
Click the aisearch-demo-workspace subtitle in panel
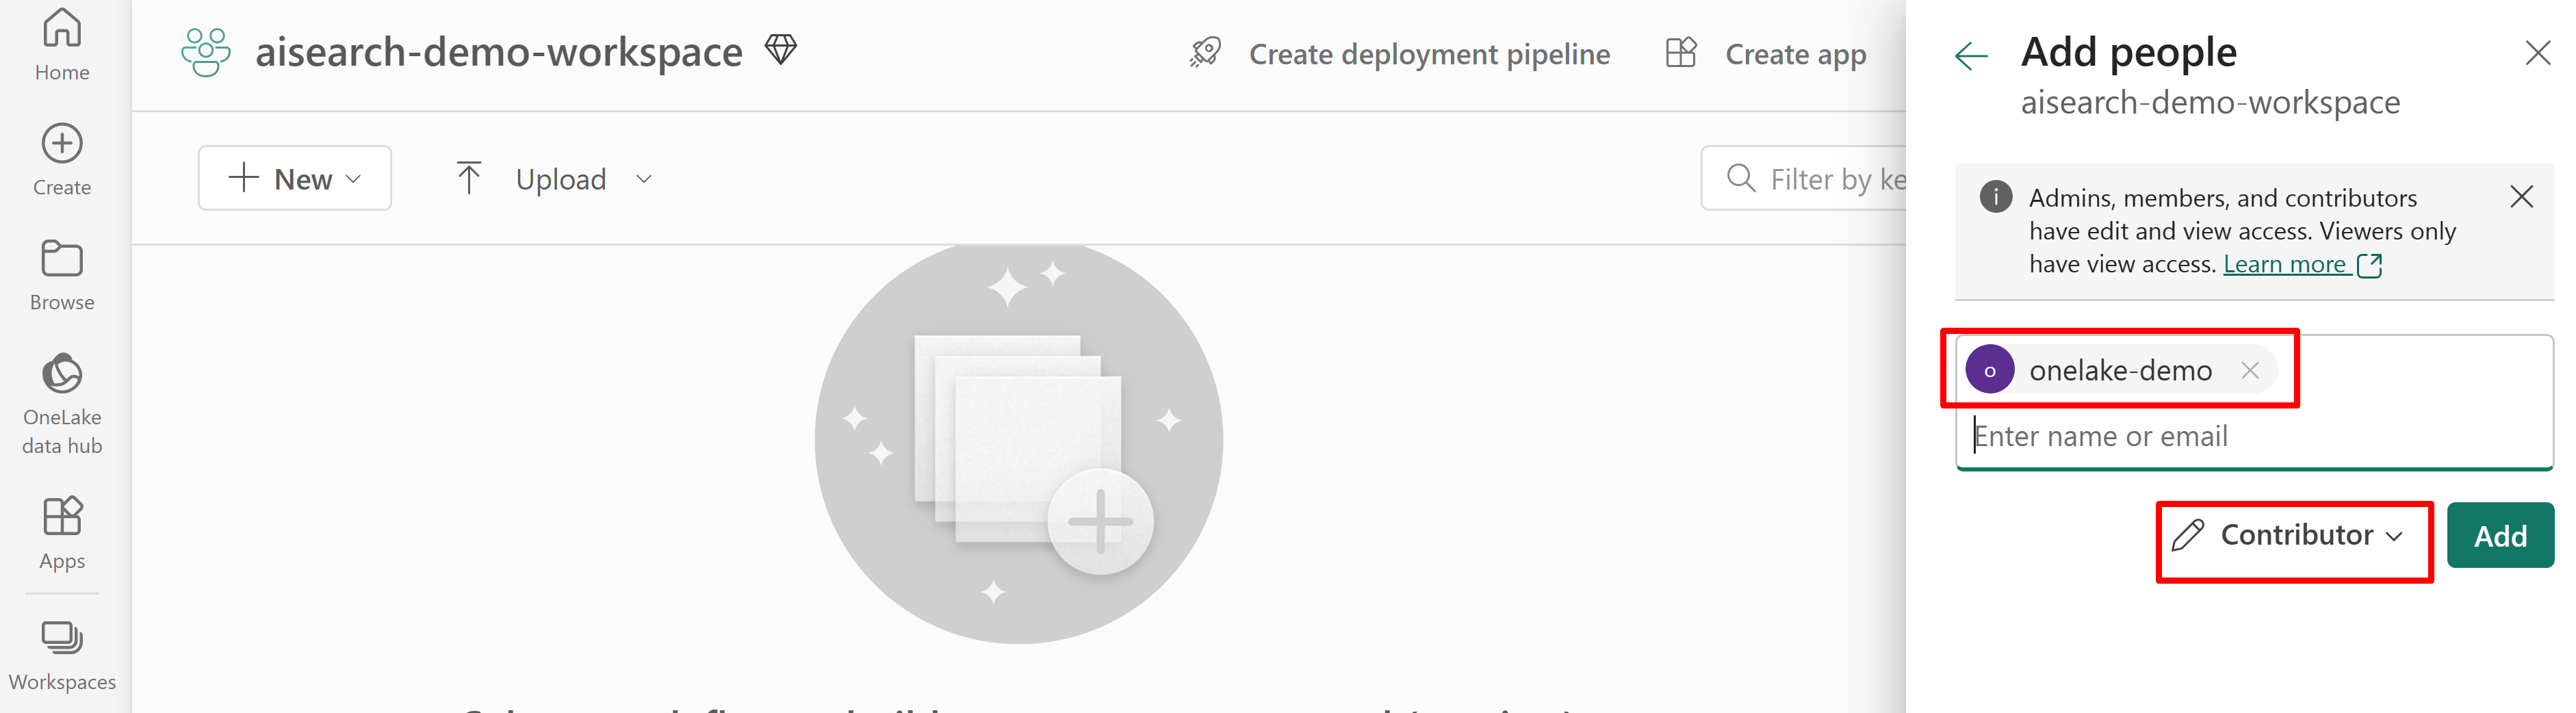click(2210, 102)
